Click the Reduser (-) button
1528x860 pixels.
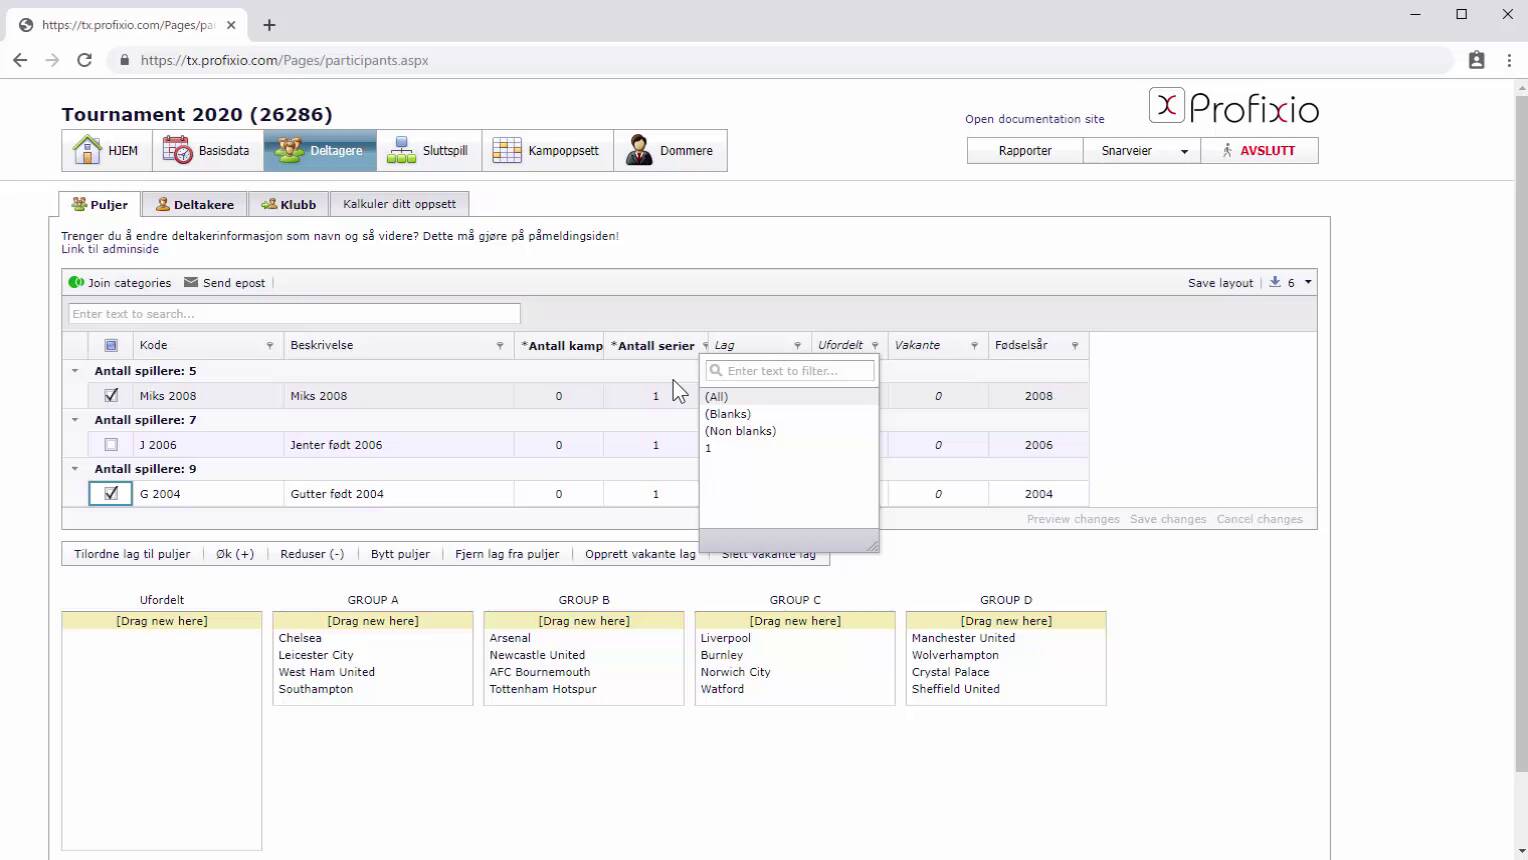pos(312,554)
